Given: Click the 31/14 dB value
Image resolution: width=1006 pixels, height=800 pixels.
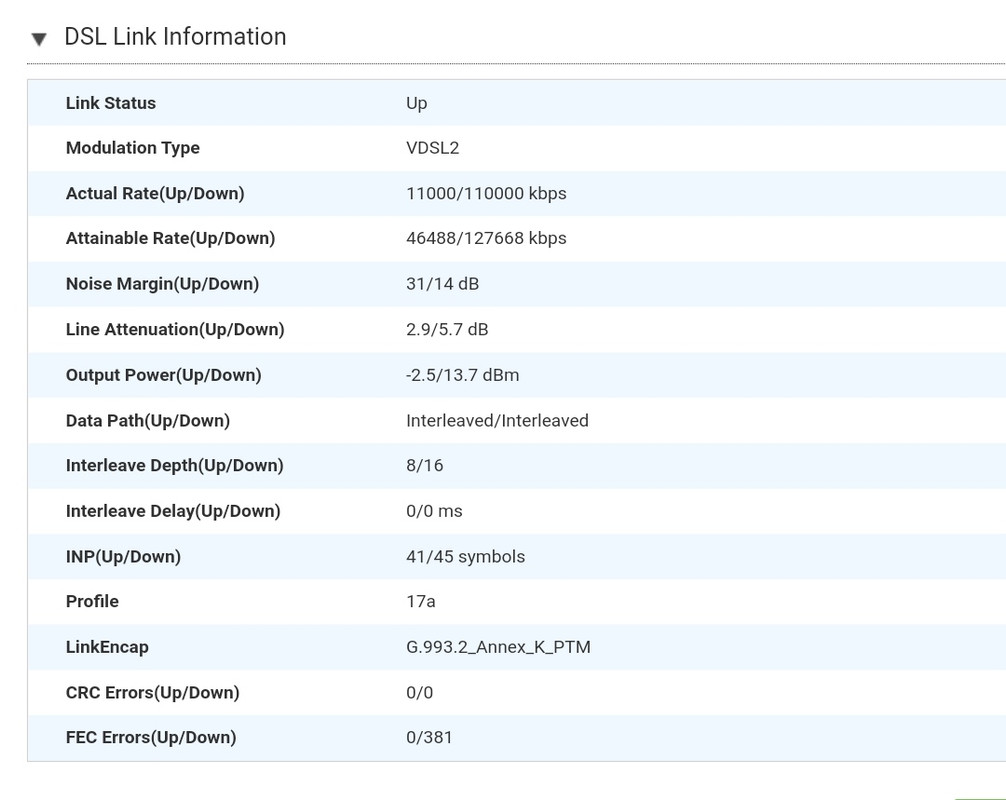Looking at the screenshot, I should click(x=443, y=284).
